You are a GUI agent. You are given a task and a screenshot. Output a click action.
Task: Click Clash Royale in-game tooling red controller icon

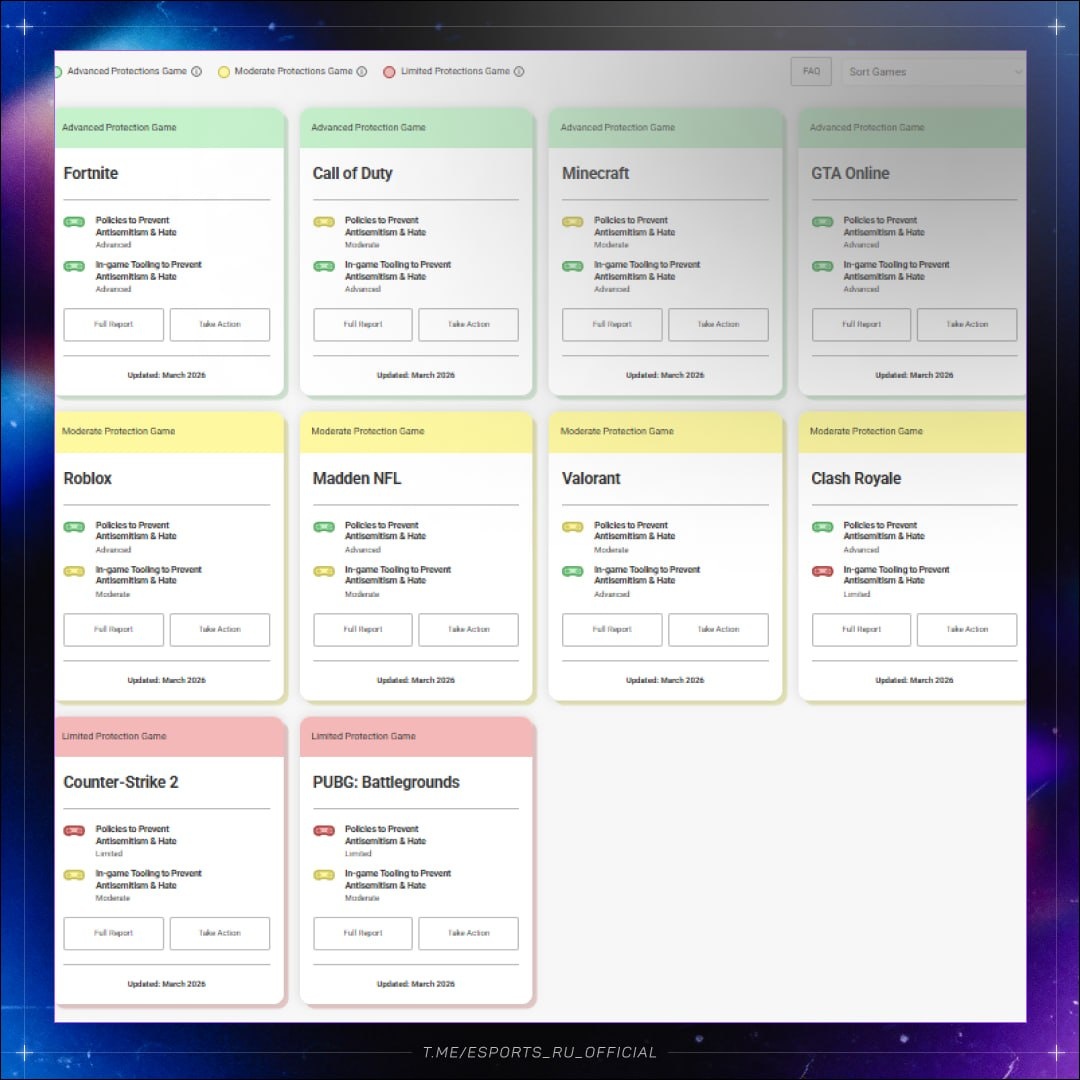(x=822, y=571)
